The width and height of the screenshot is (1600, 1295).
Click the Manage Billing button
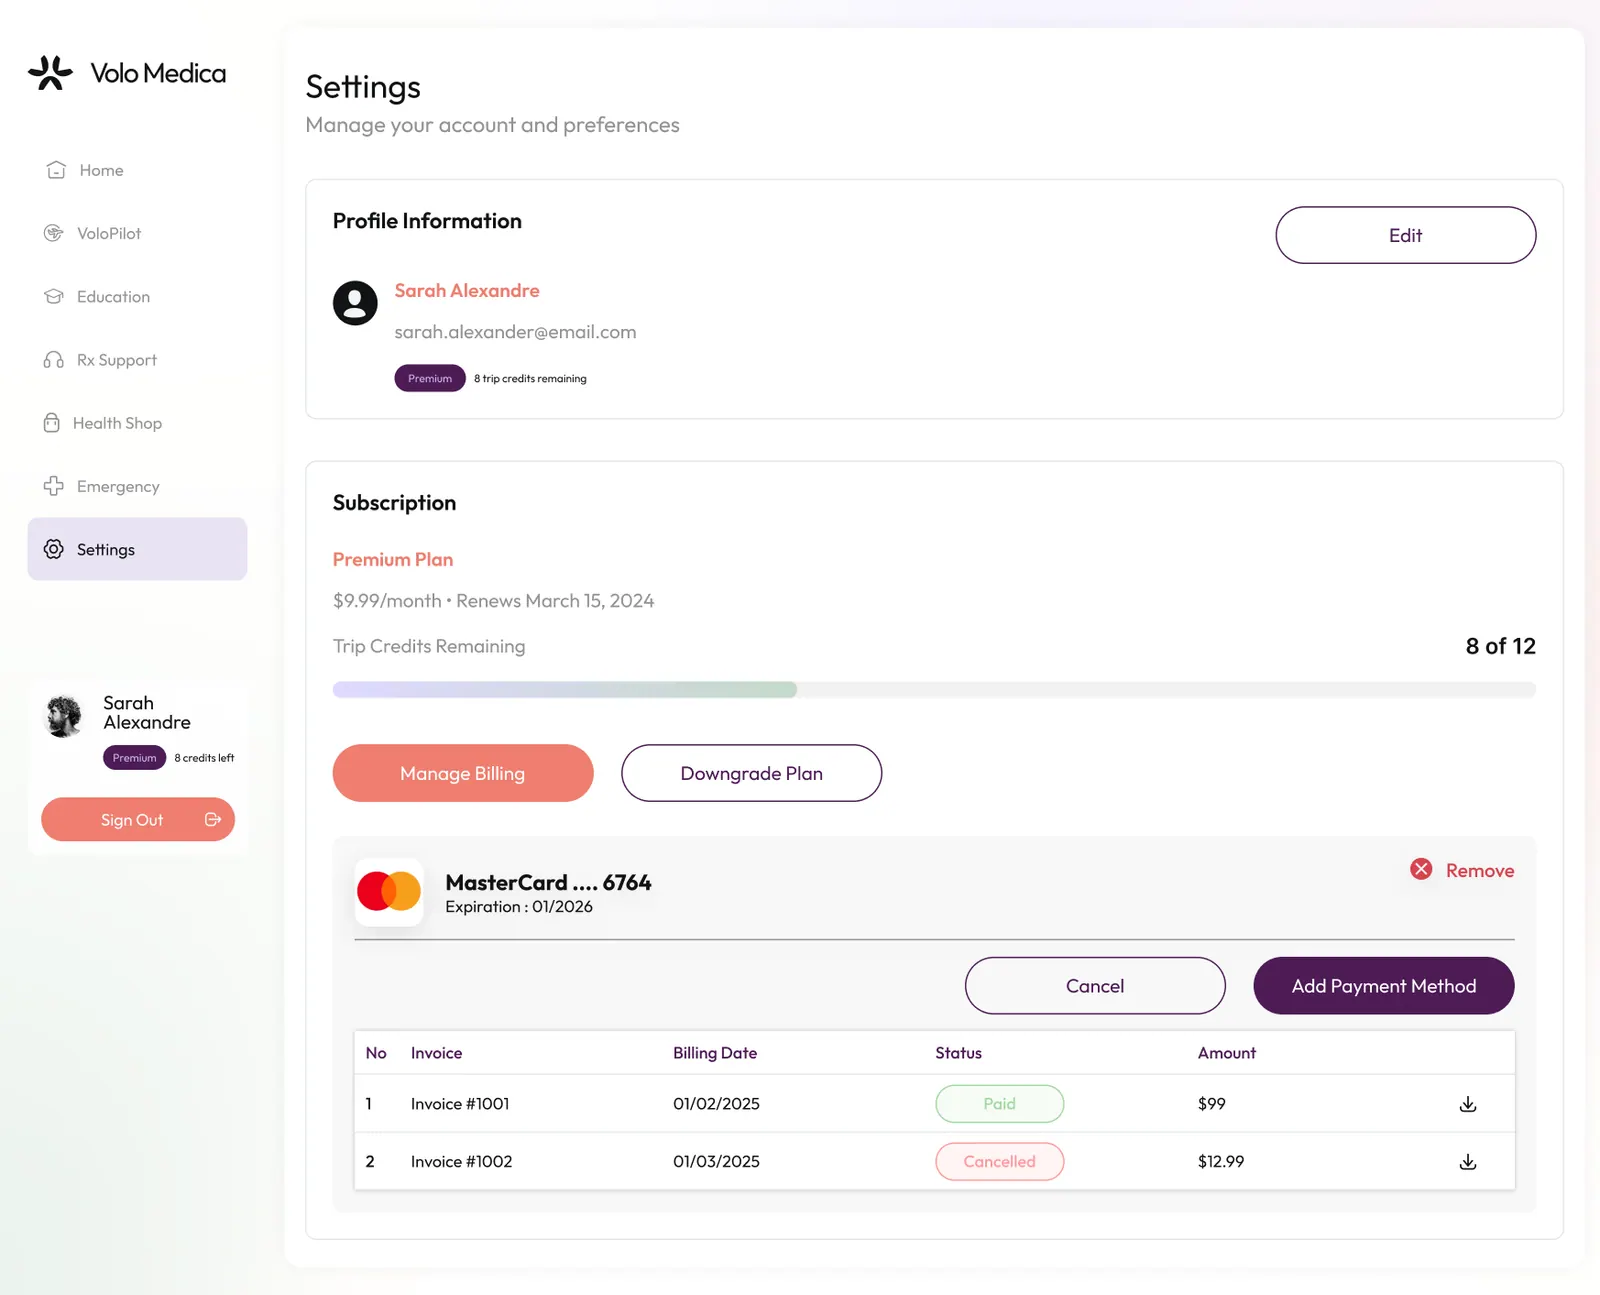pyautogui.click(x=463, y=773)
